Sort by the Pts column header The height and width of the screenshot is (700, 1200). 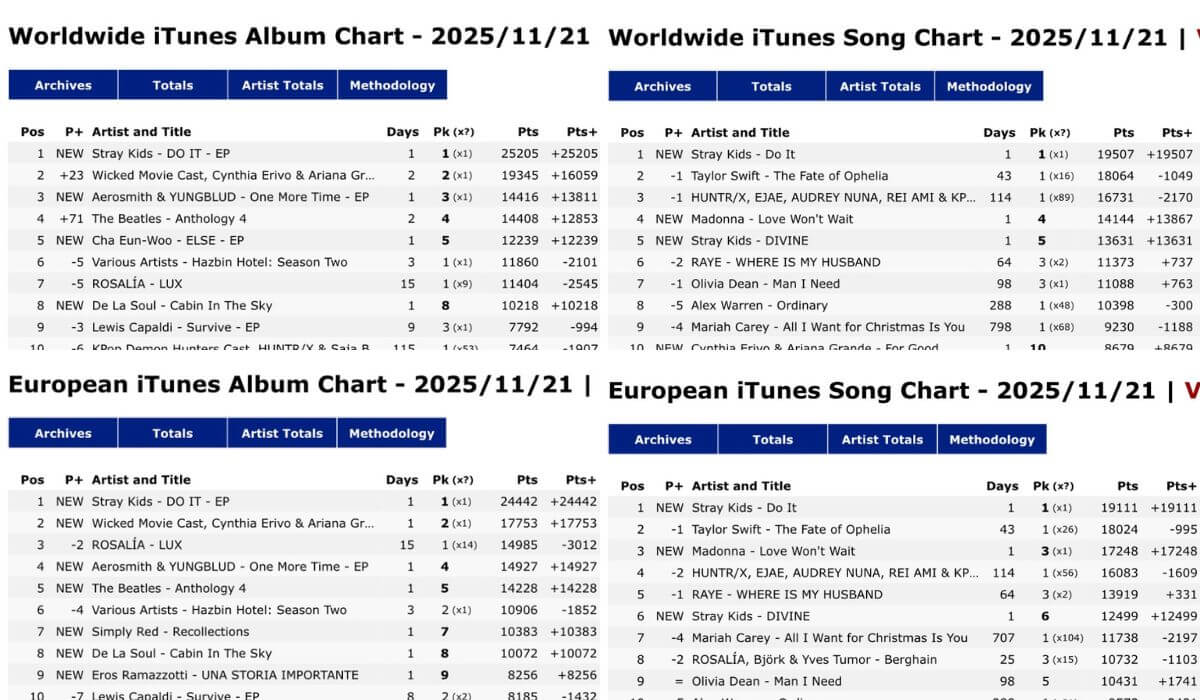527,131
